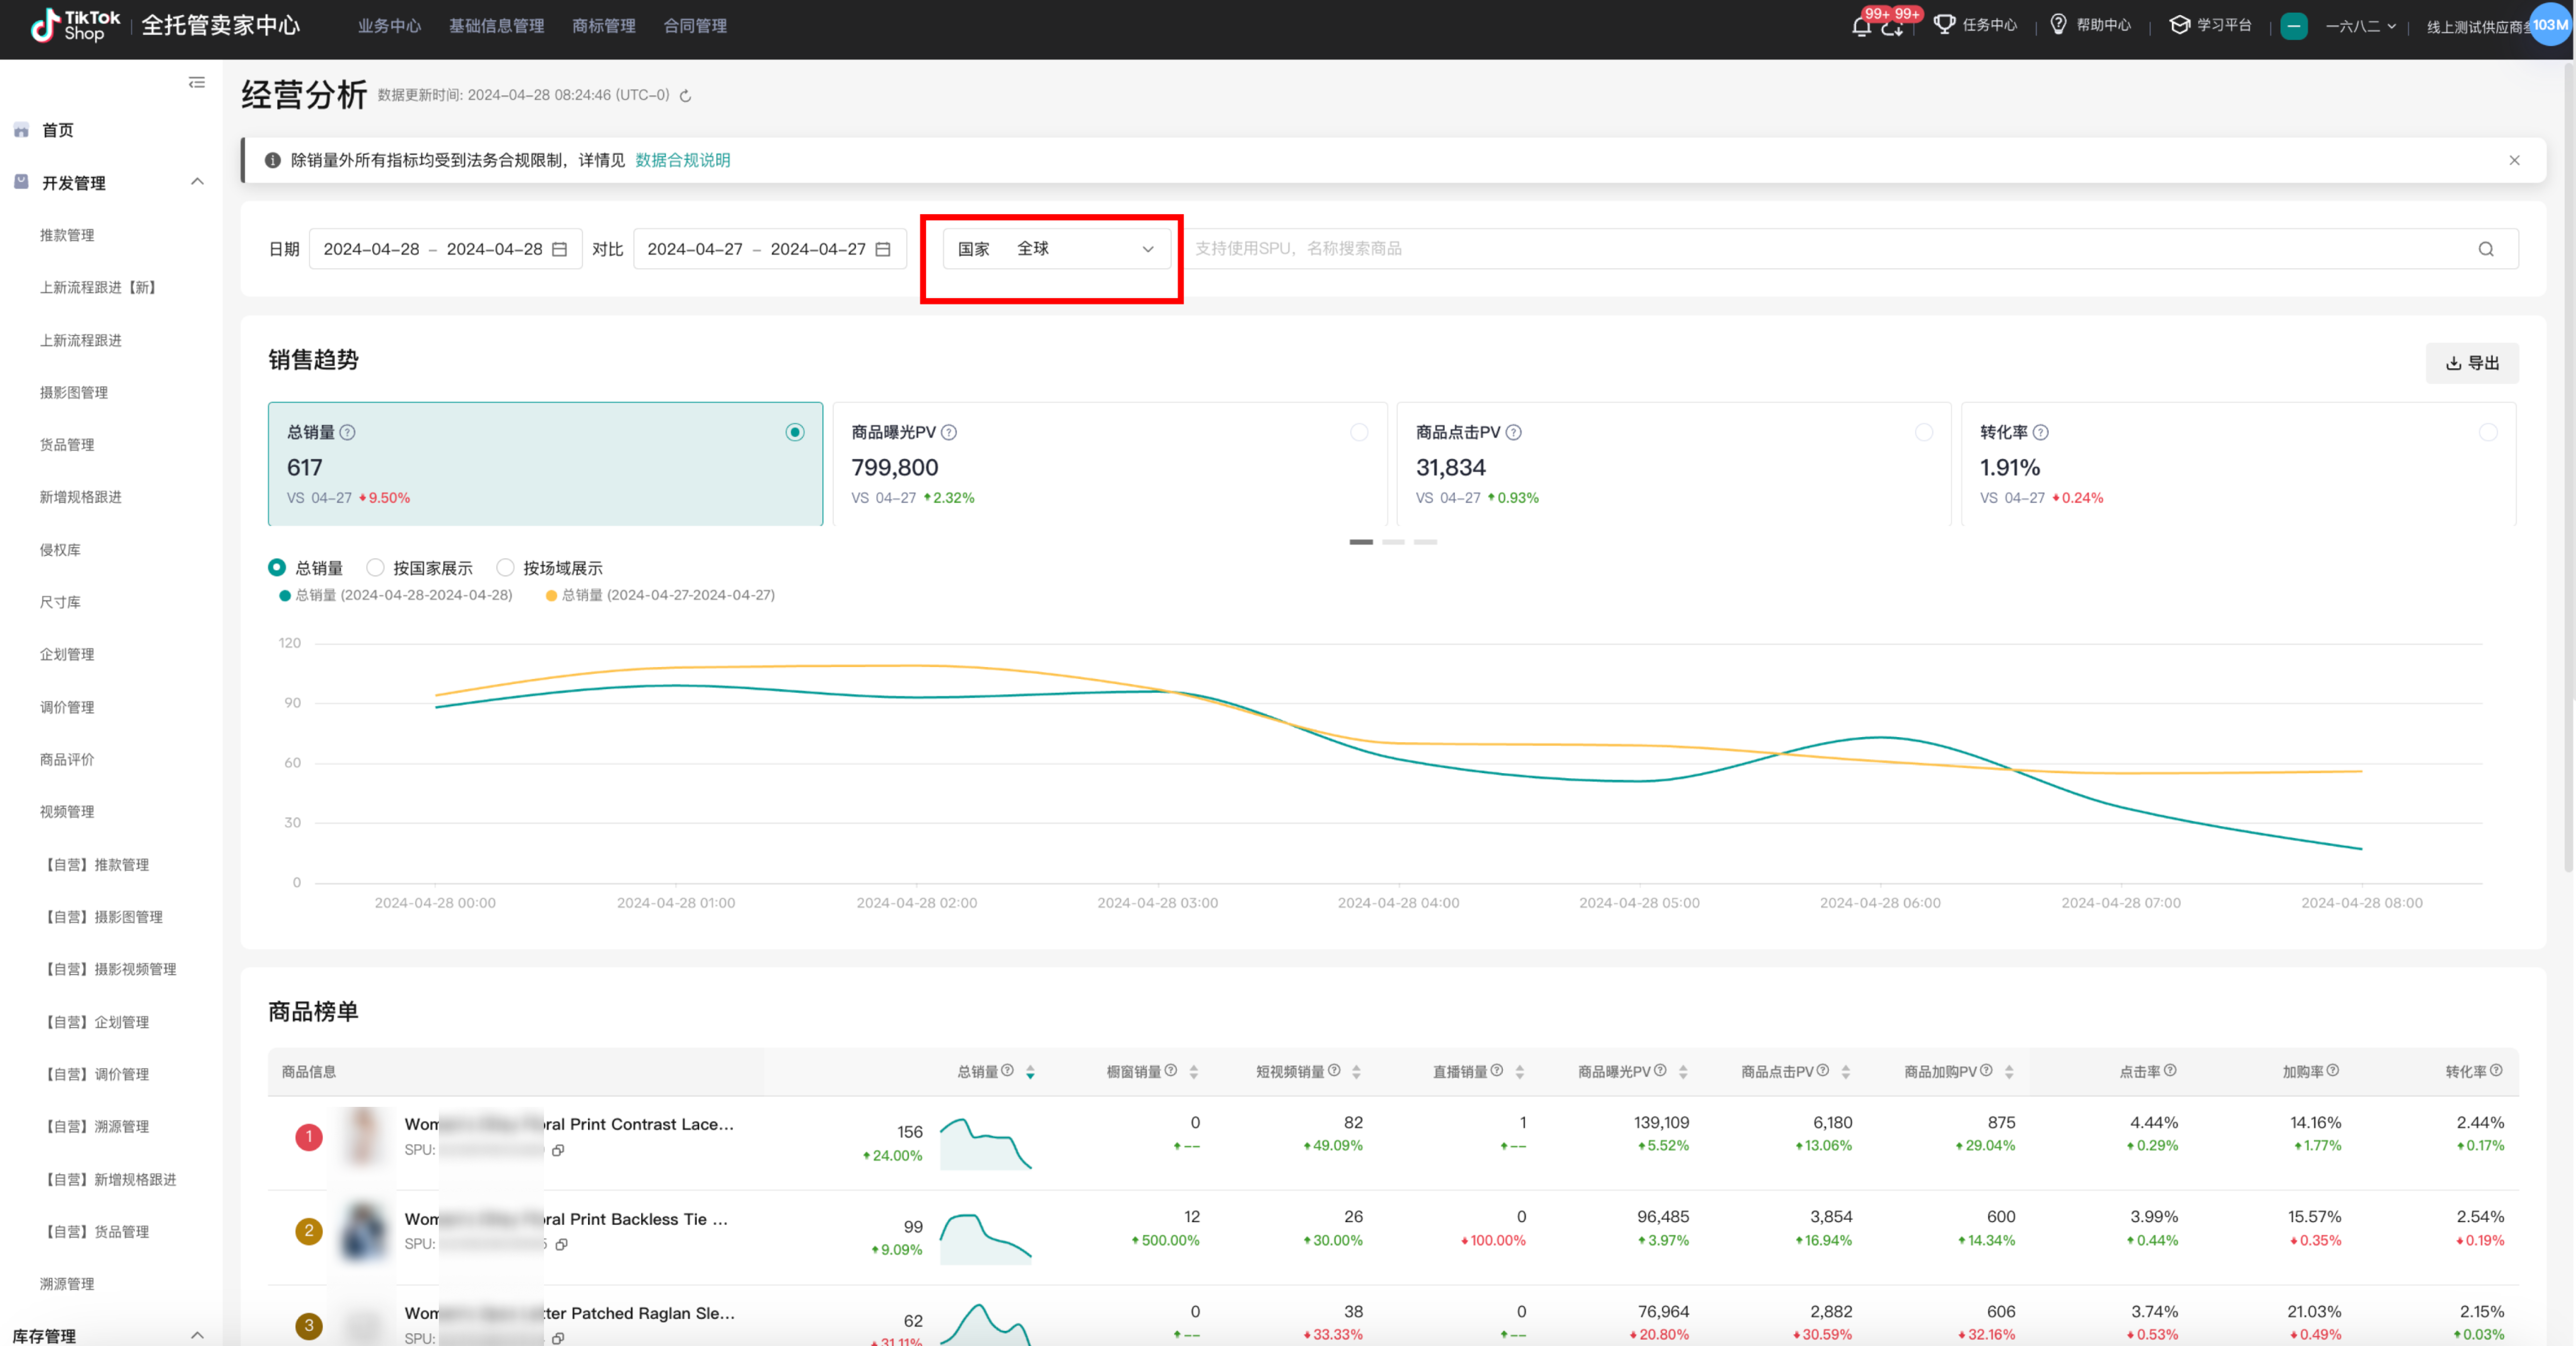Open the 日期 date range picker

(x=446, y=249)
